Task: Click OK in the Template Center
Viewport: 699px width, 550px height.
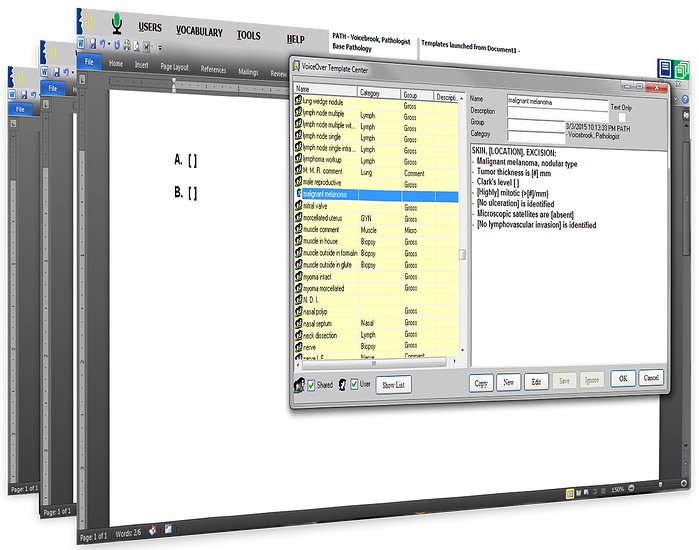Action: pyautogui.click(x=623, y=378)
